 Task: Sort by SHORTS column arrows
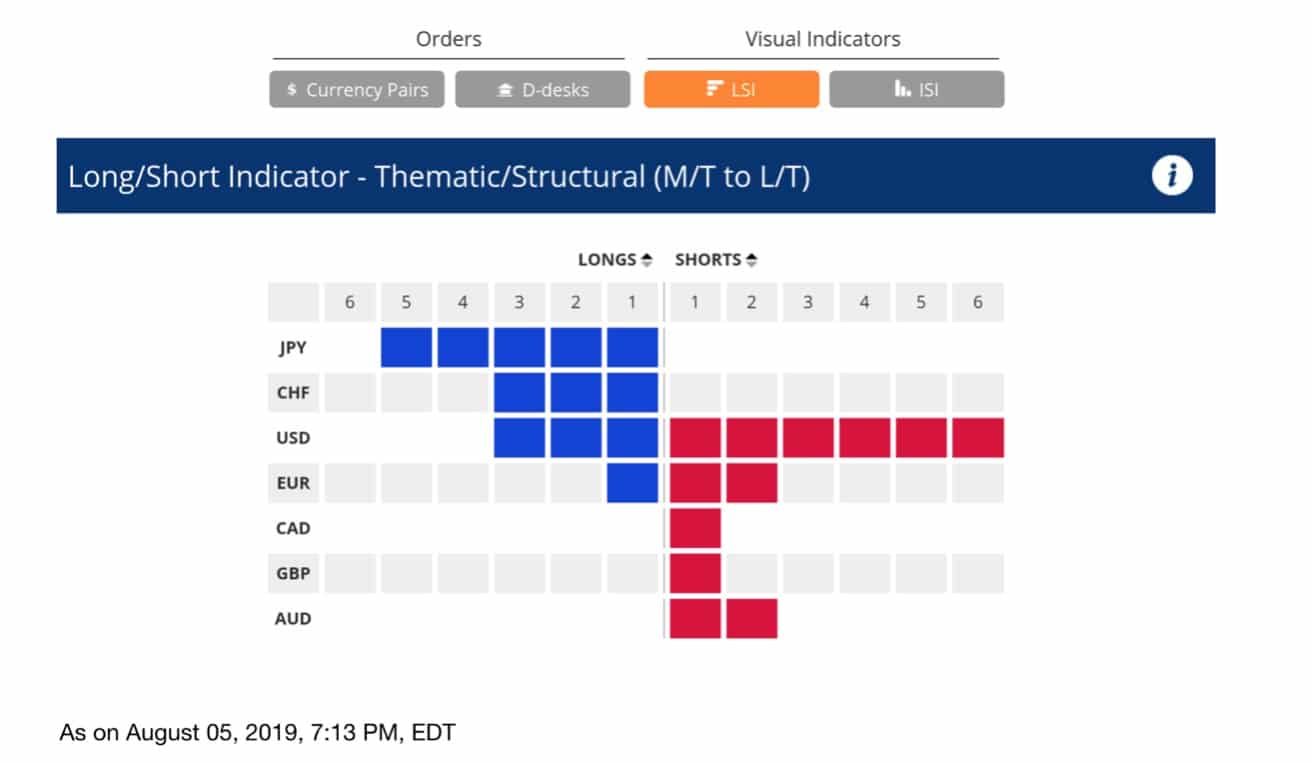pos(752,260)
